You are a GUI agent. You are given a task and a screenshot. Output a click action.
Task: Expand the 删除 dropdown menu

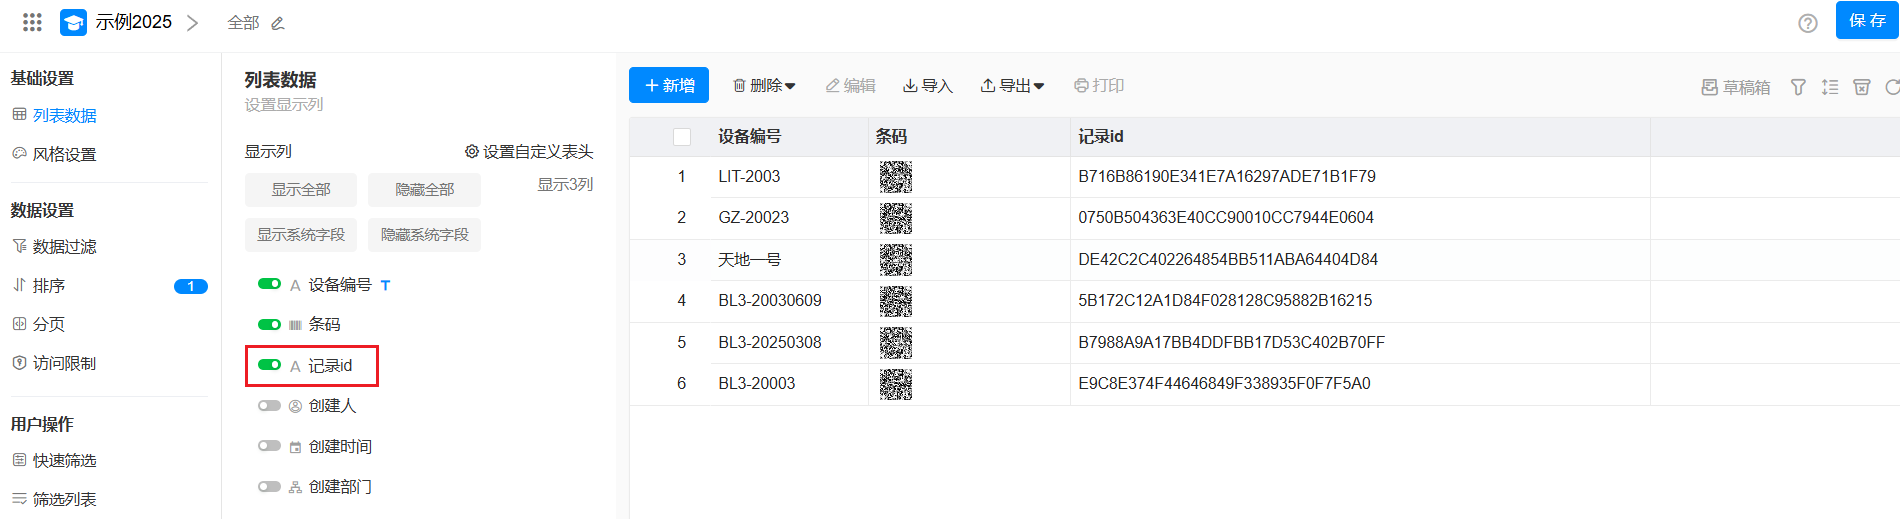click(x=764, y=86)
